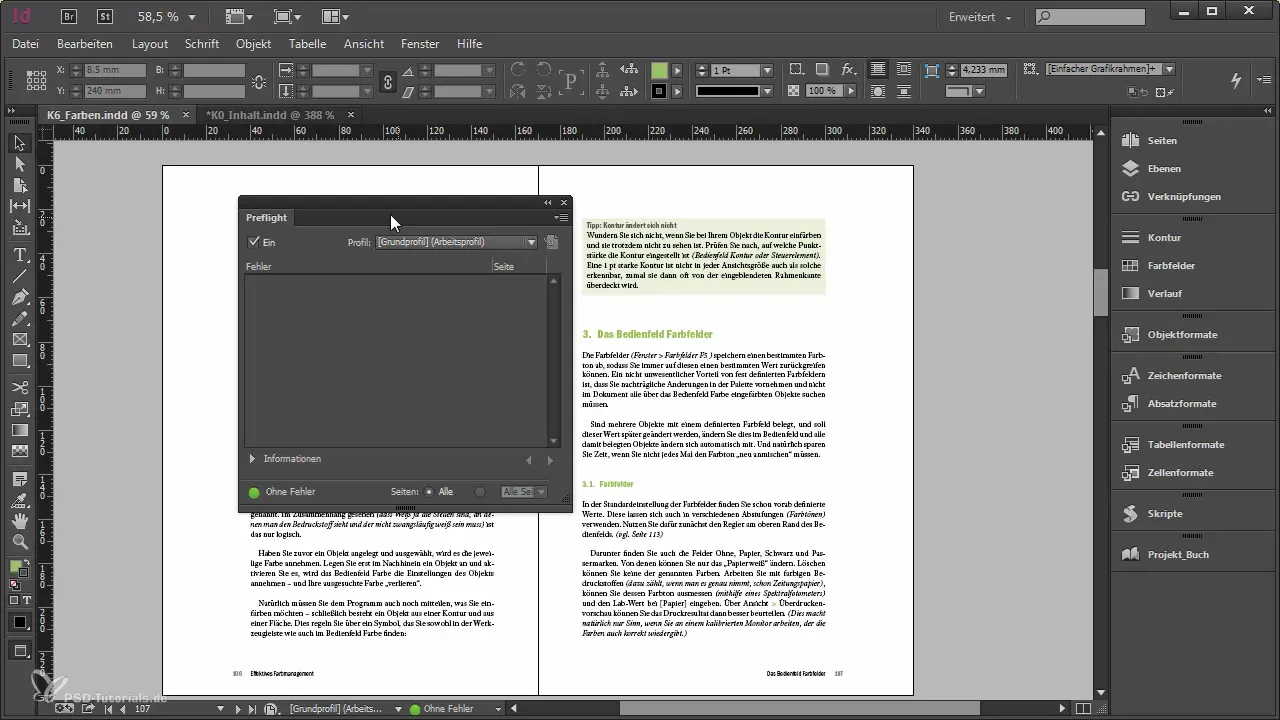1280x720 pixels.
Task: Select the Selection tool (black arrow)
Action: [20, 143]
